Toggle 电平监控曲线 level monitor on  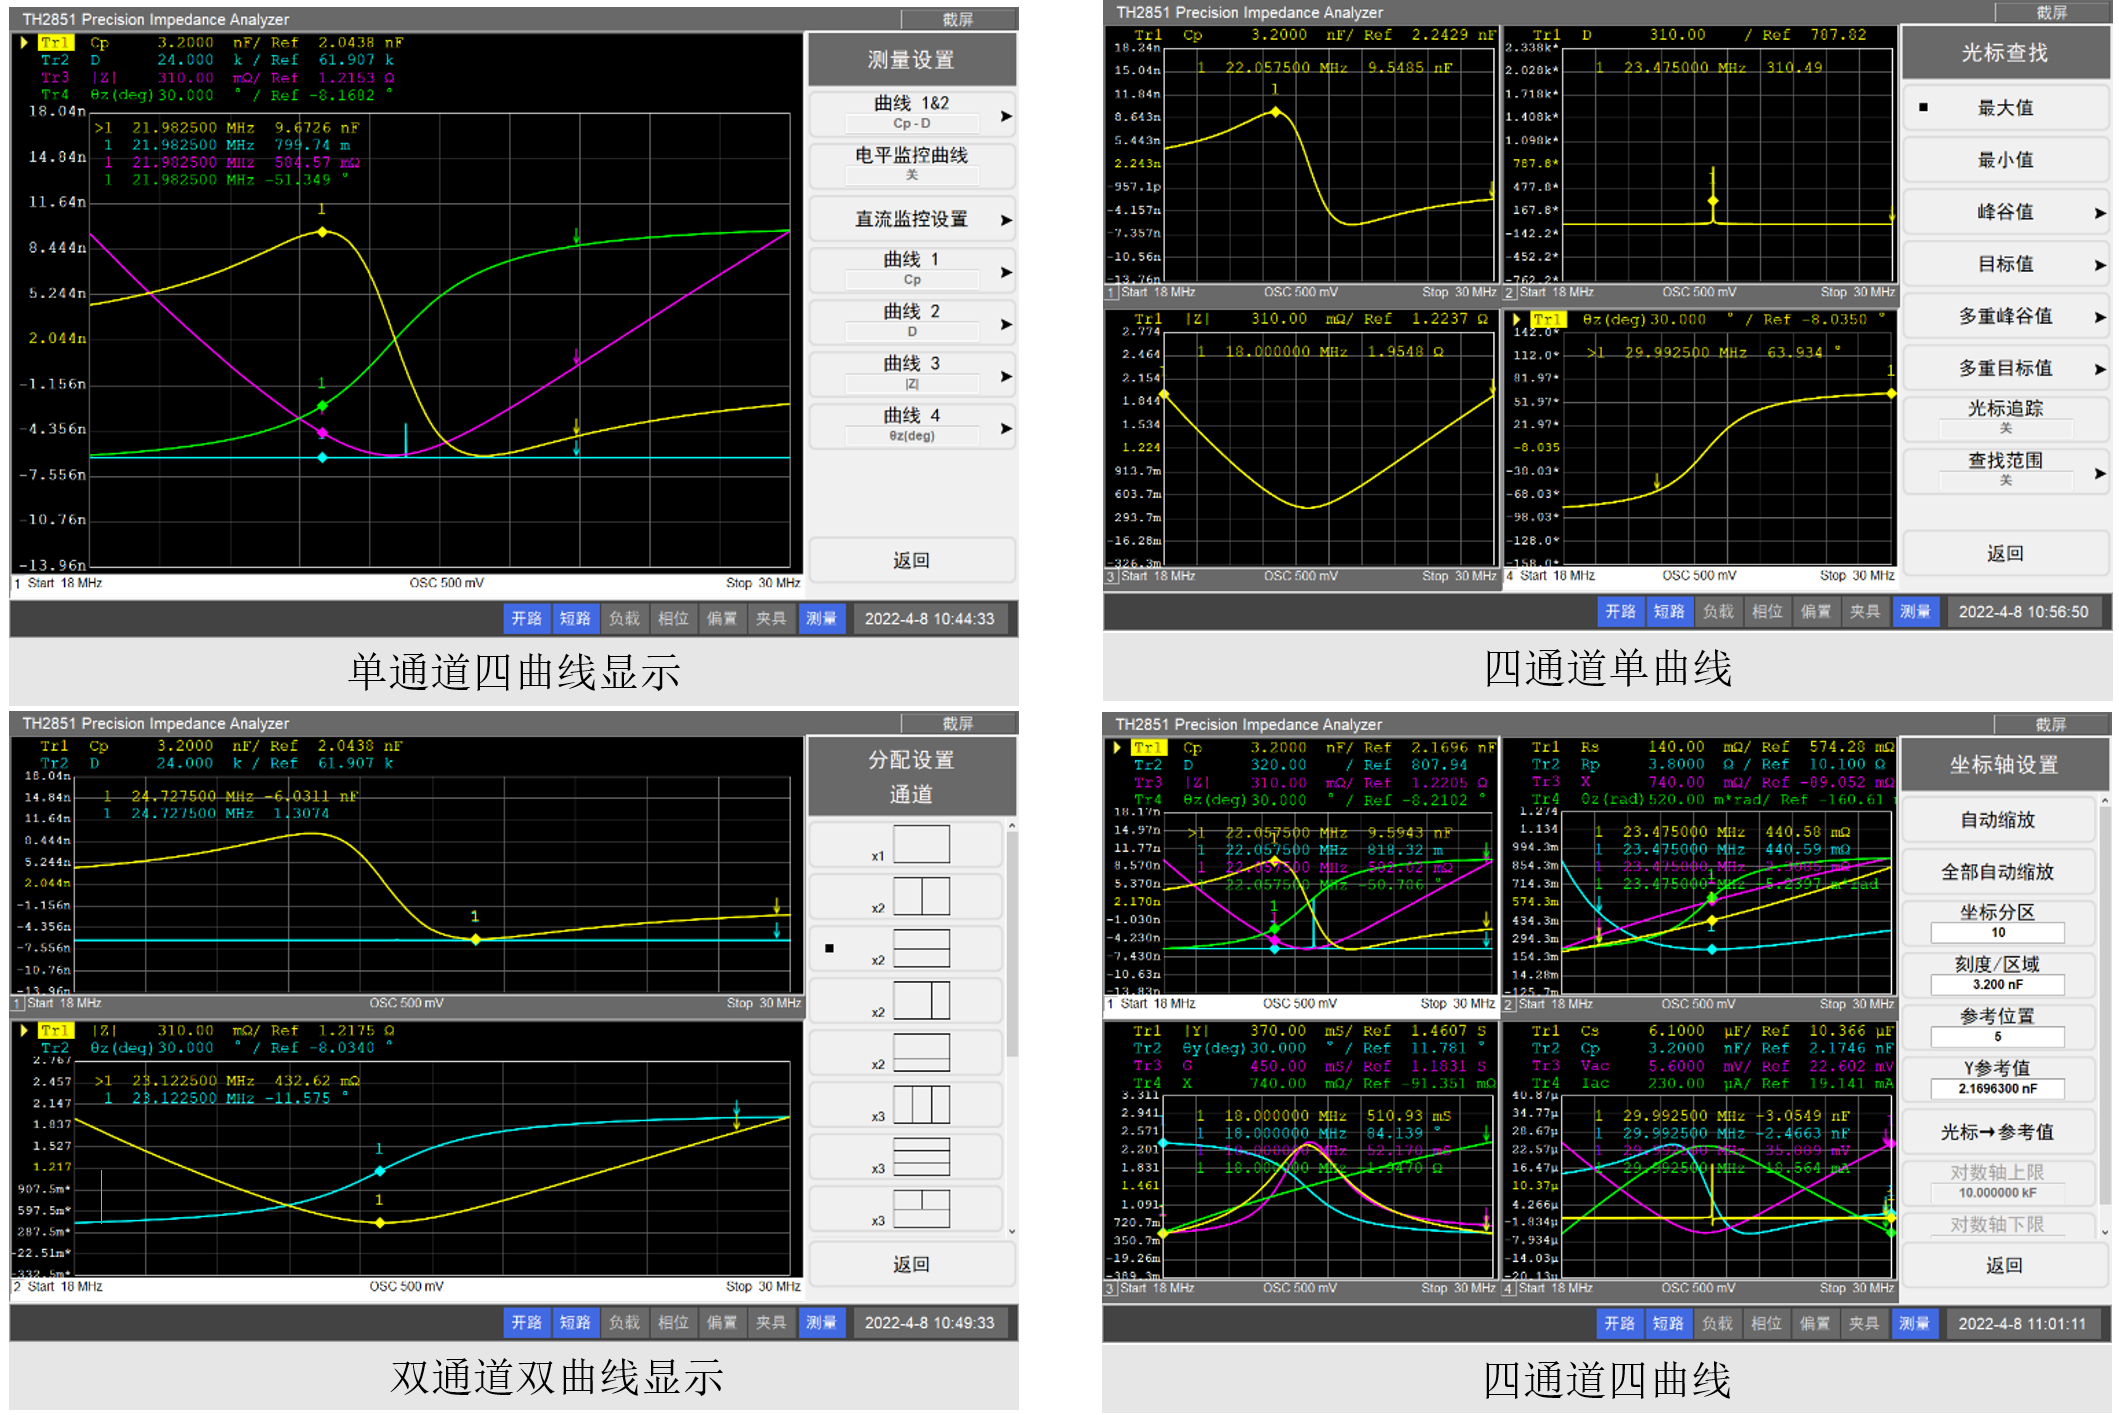[911, 166]
